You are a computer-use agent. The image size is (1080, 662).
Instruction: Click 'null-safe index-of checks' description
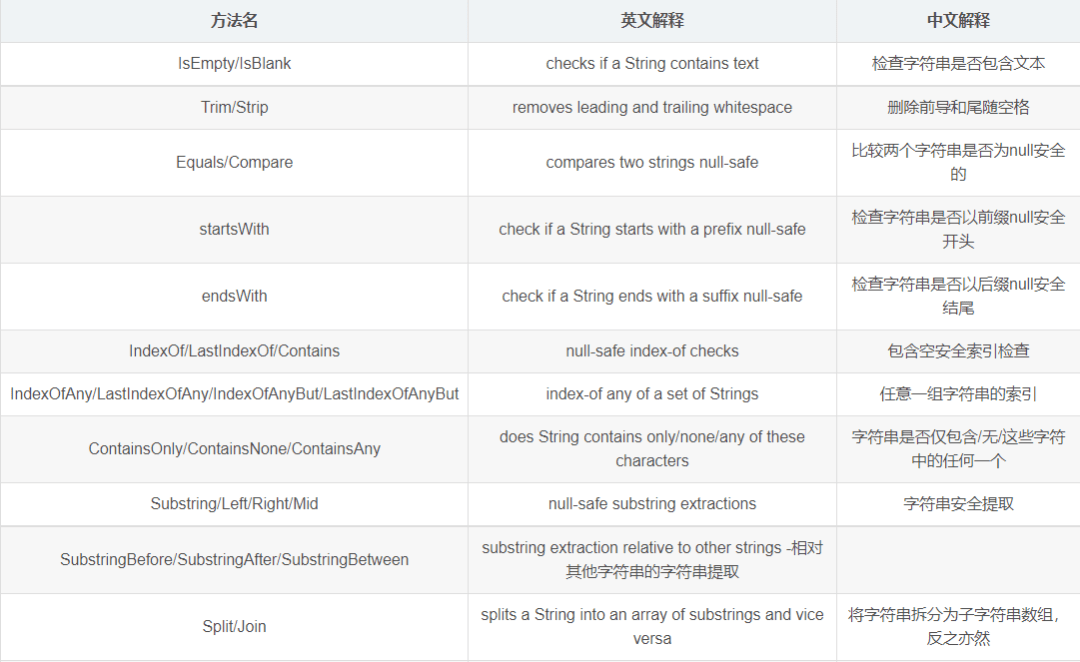pos(652,351)
